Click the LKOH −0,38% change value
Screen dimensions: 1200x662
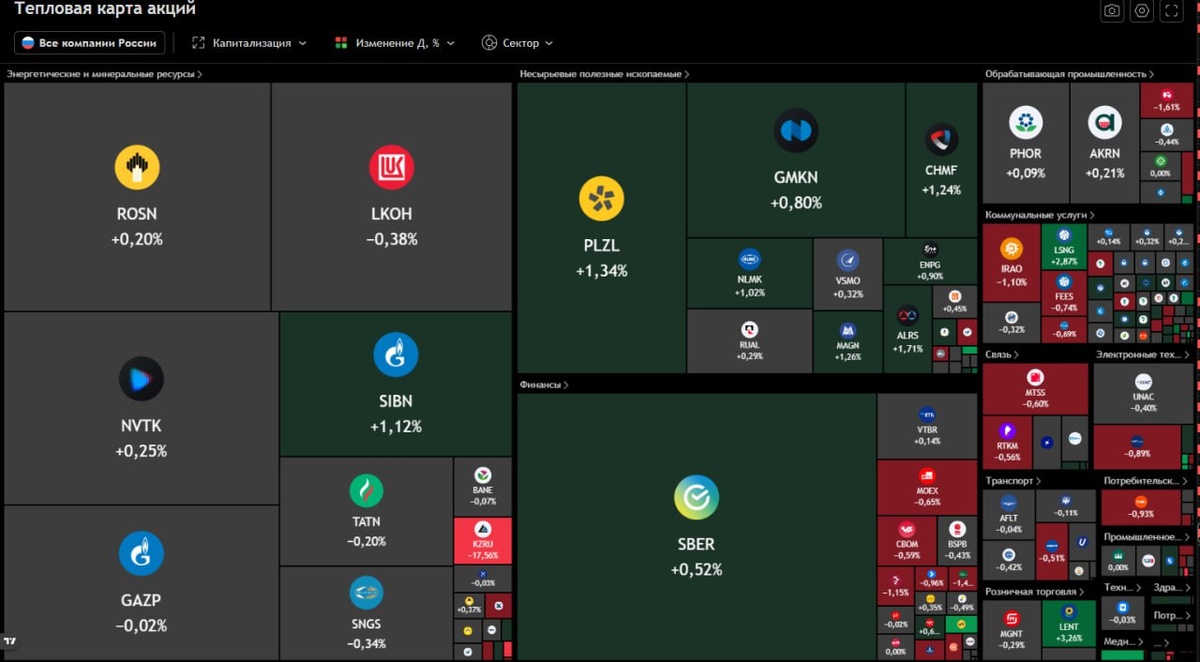tap(392, 239)
